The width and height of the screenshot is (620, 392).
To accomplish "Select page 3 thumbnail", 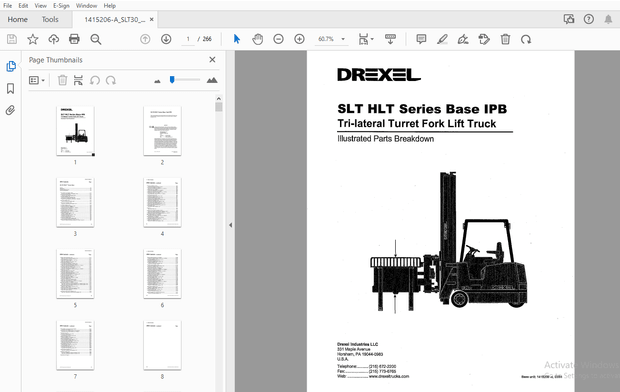I will pyautogui.click(x=75, y=203).
